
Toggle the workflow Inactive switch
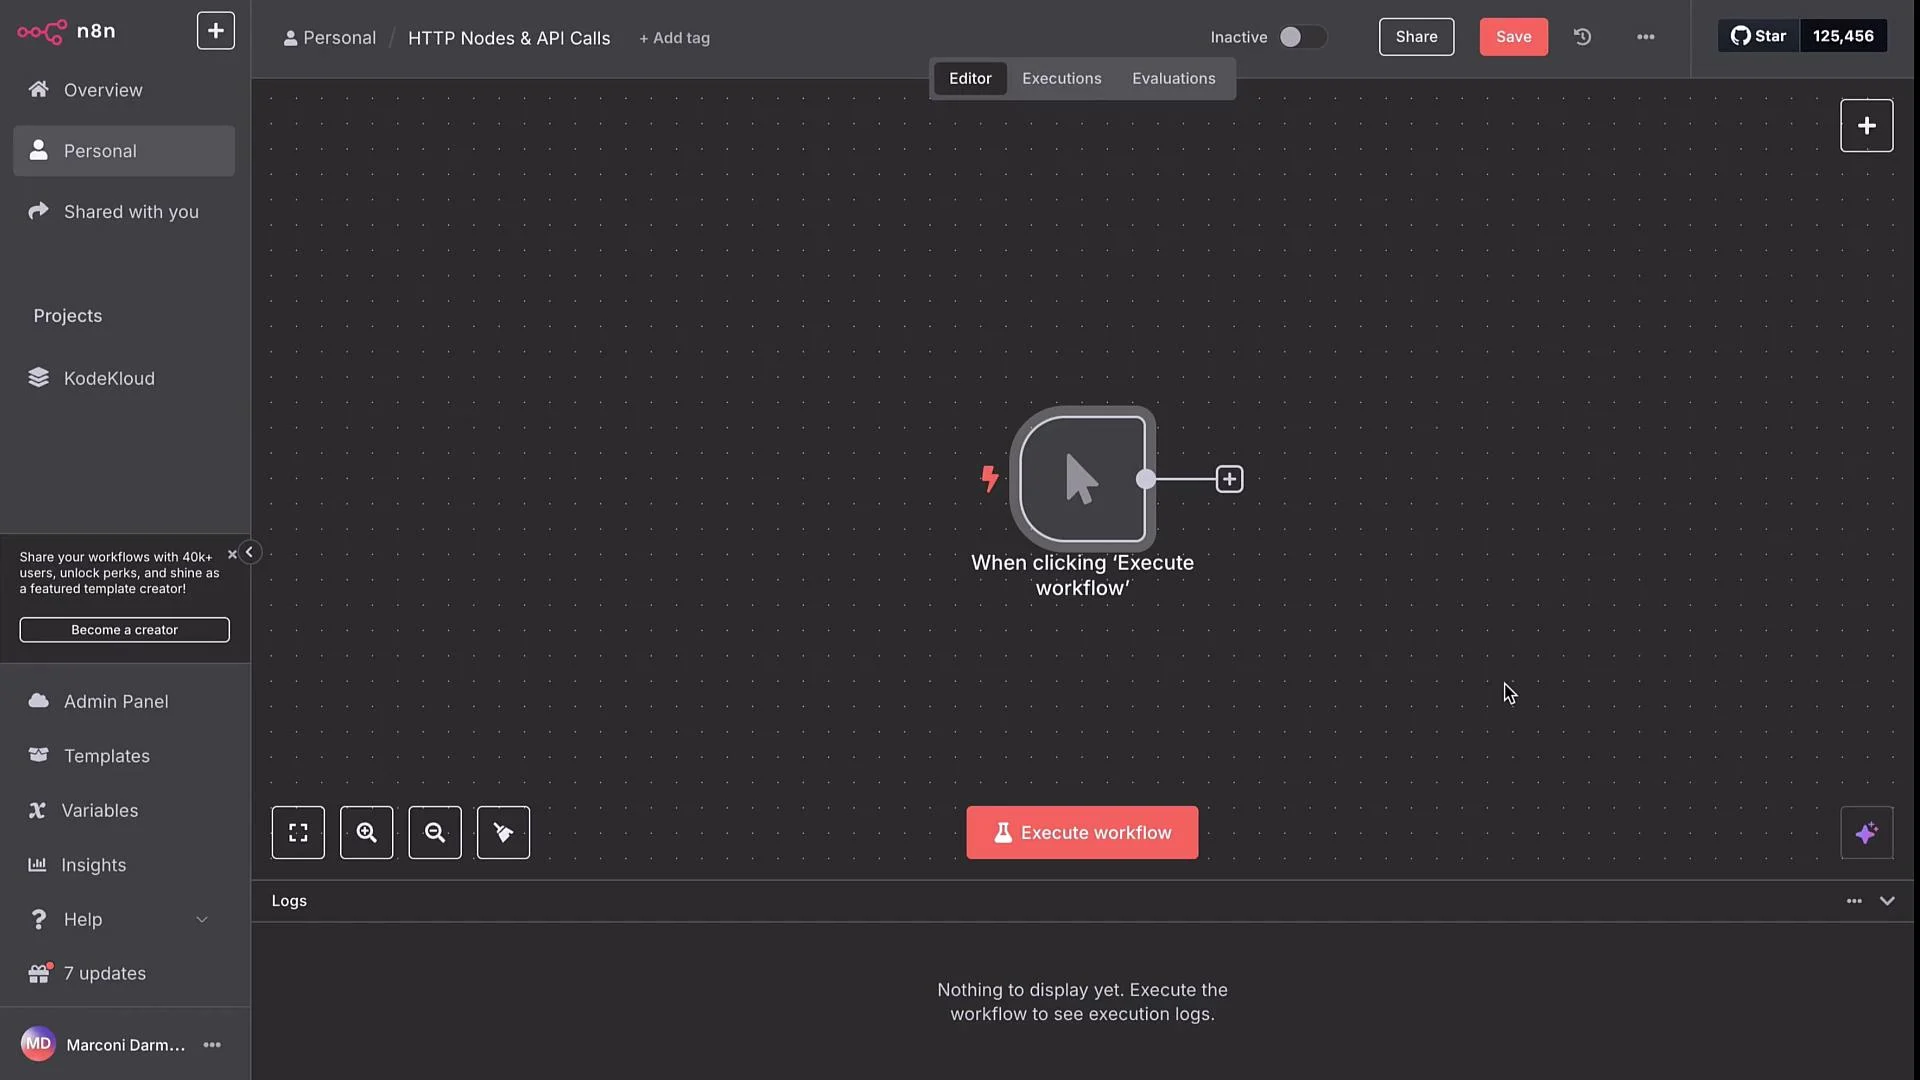[x=1302, y=37]
